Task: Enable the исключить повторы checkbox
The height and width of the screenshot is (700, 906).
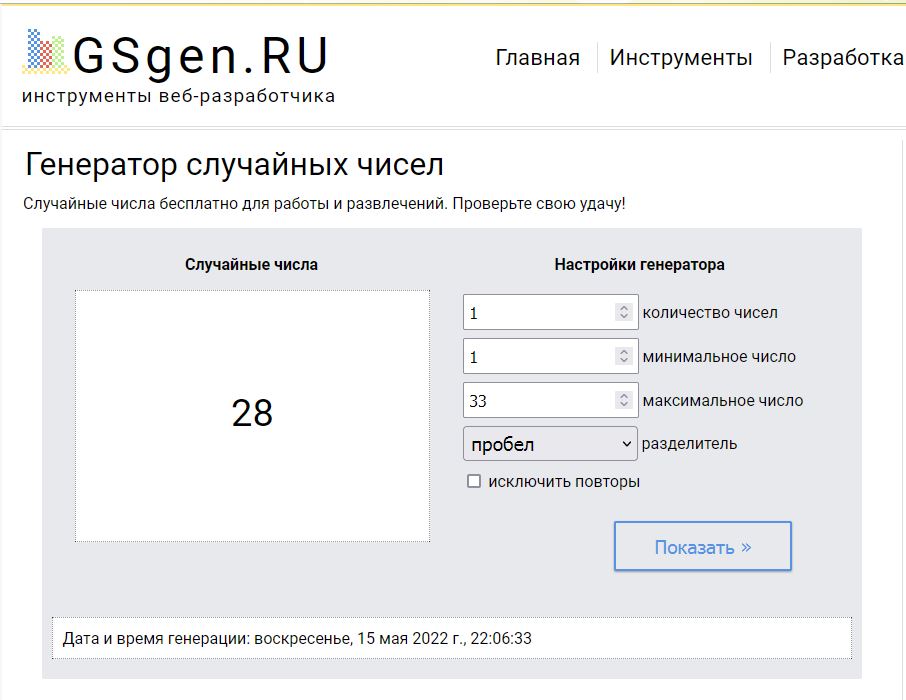Action: (474, 482)
